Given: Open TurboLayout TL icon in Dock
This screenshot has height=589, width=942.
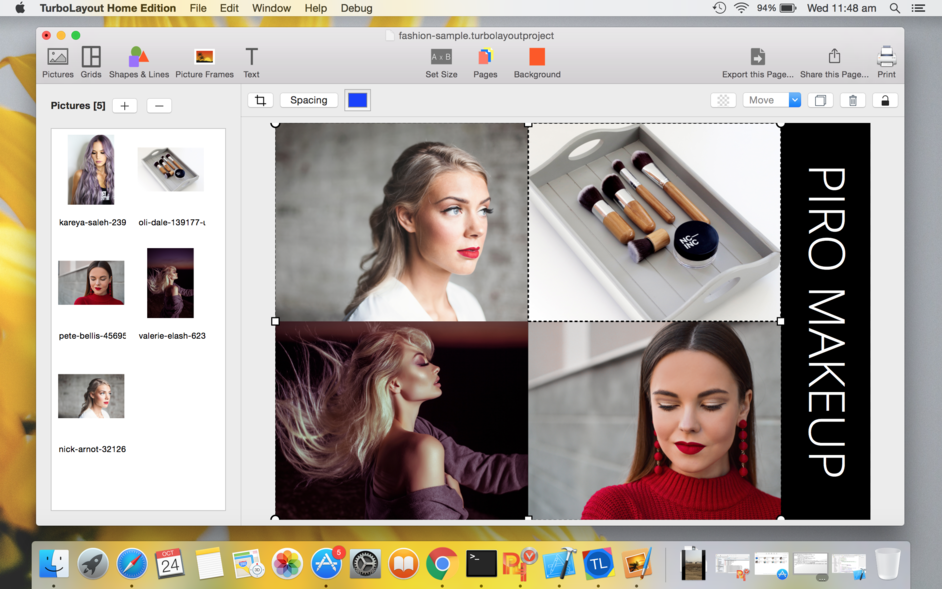Looking at the screenshot, I should point(598,564).
